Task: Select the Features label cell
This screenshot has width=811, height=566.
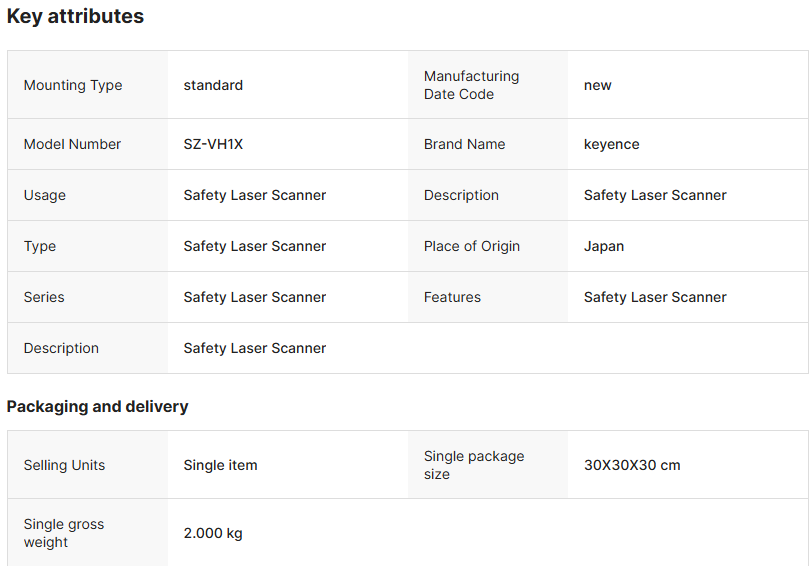Action: 452,297
